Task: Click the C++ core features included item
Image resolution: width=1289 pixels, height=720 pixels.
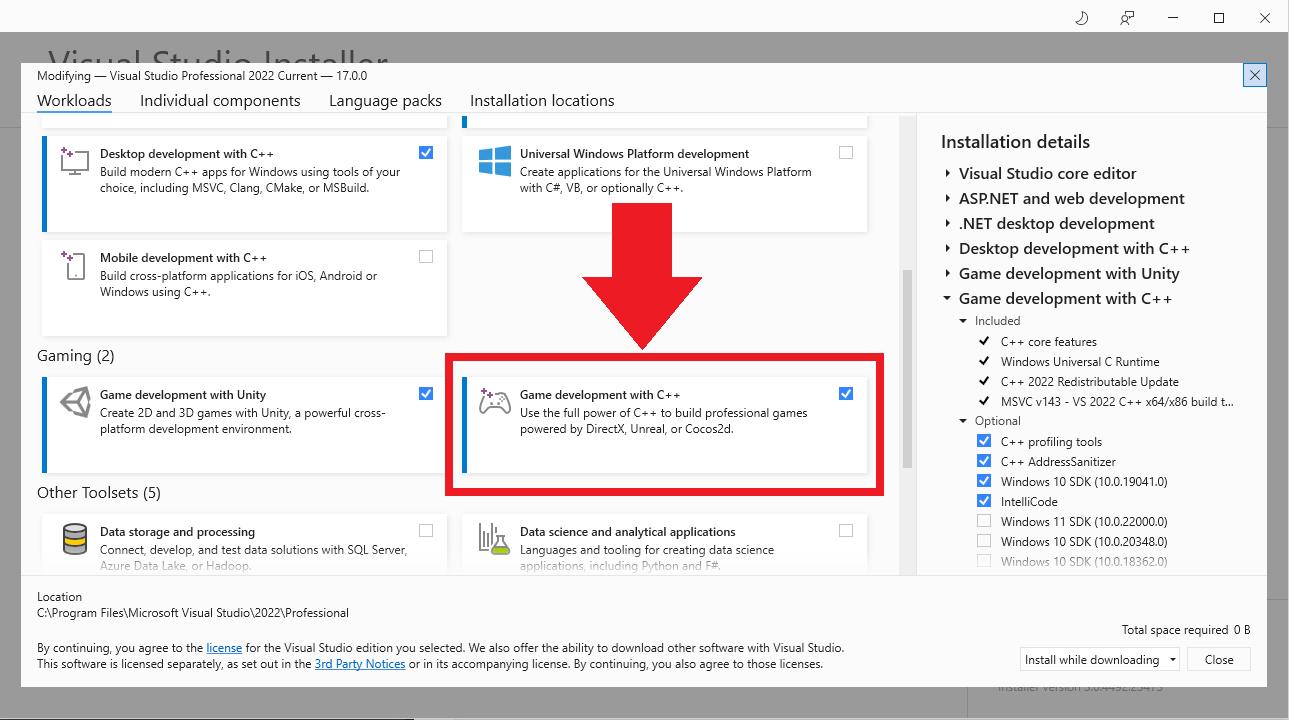Action: 1048,342
